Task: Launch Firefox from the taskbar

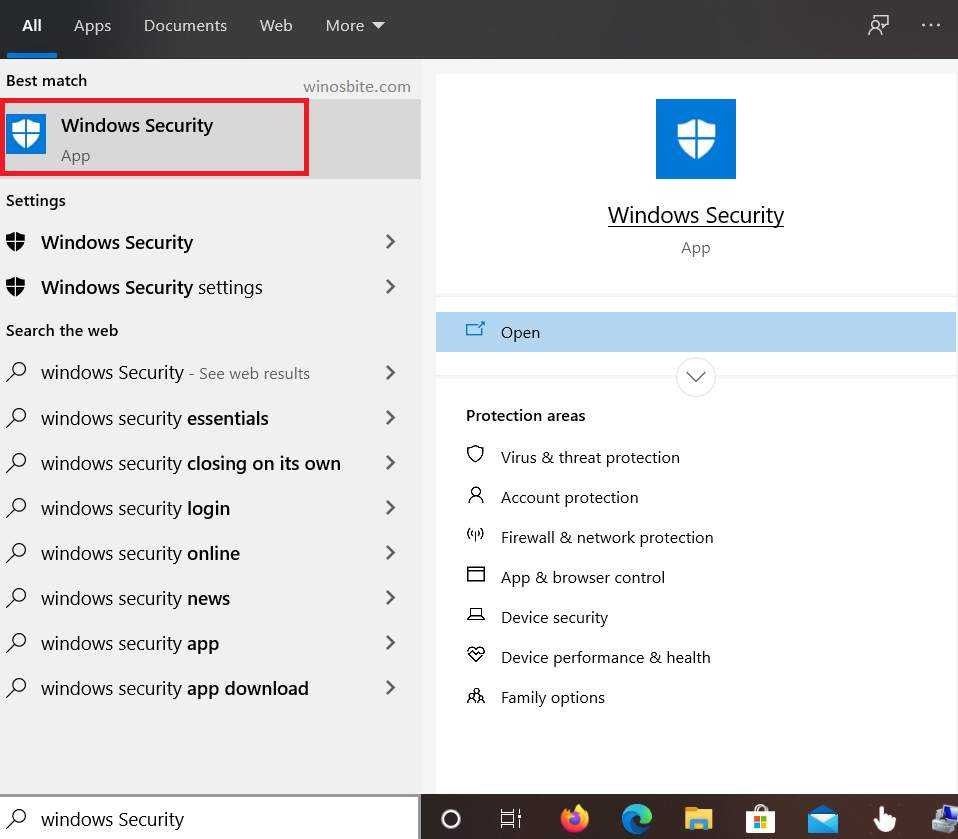Action: tap(575, 819)
